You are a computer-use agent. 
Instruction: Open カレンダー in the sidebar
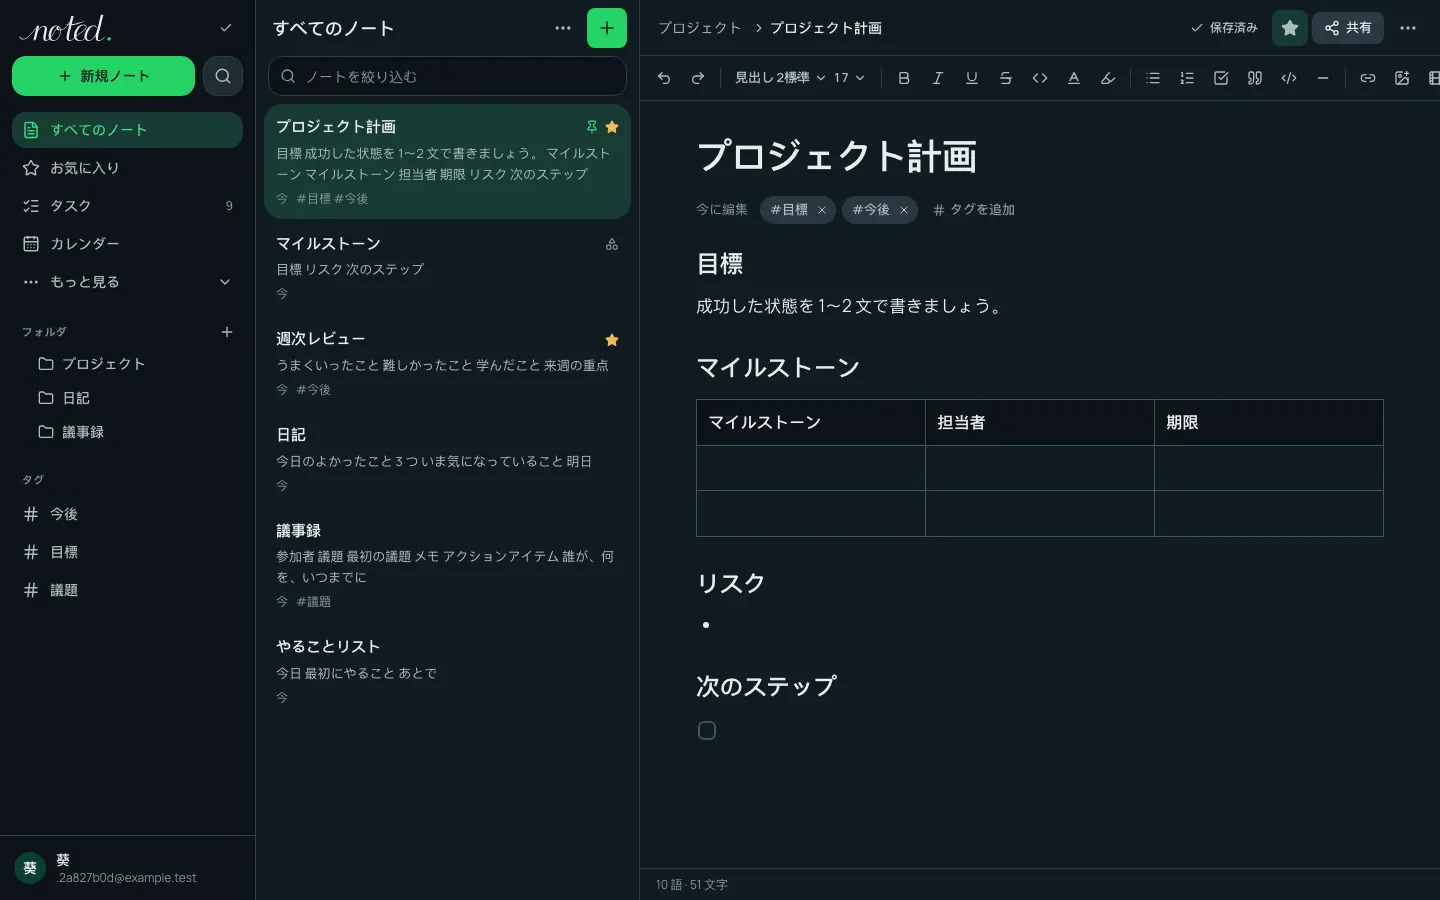[127, 244]
